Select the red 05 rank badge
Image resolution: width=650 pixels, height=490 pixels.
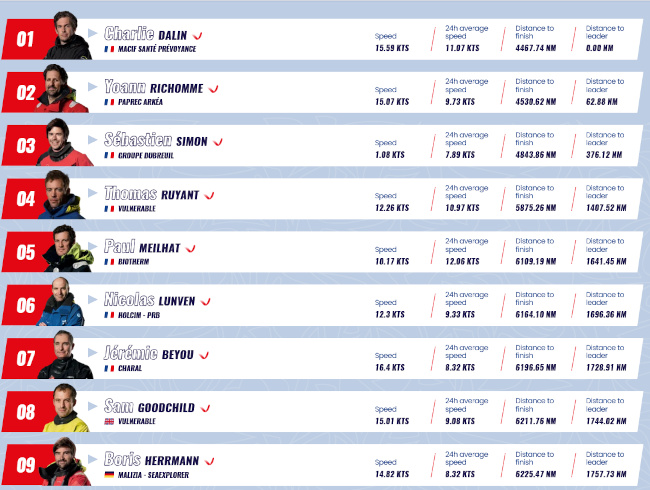point(26,252)
